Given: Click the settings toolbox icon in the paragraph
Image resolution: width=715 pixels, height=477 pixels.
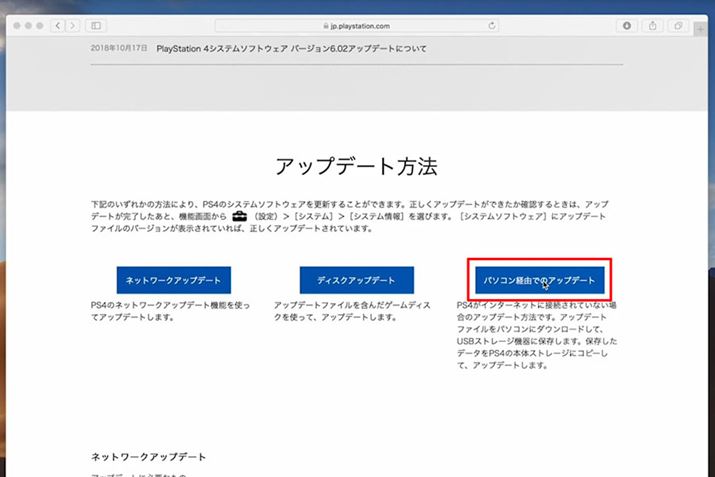Looking at the screenshot, I should (x=238, y=215).
